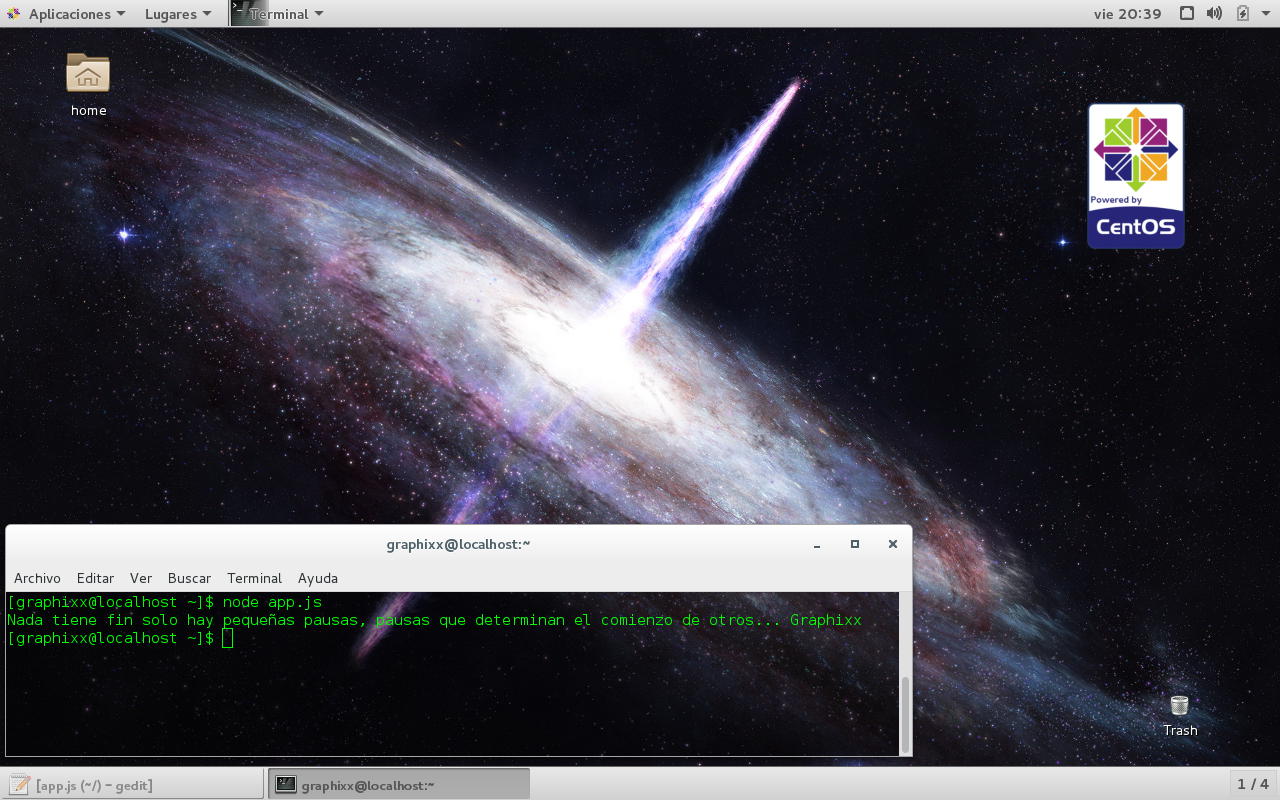Viewport: 1280px width, 800px height.
Task: Open the volume speaker icon in top panel
Action: pyautogui.click(x=1214, y=14)
